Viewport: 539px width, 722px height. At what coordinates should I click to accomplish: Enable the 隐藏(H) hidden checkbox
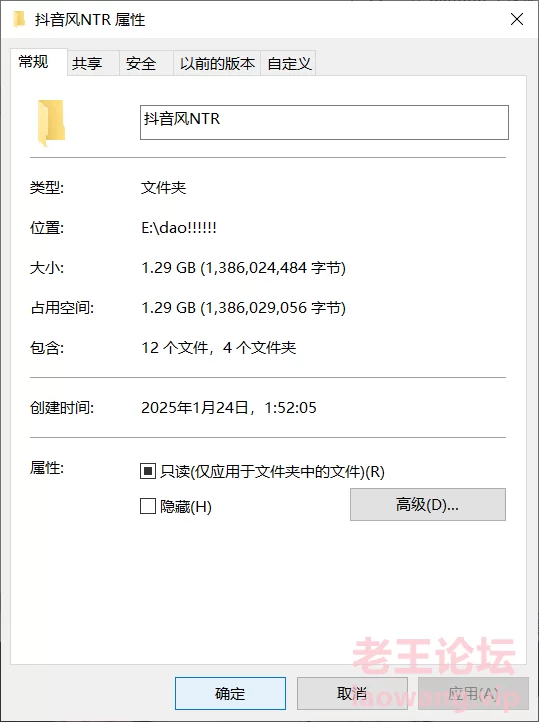(148, 506)
